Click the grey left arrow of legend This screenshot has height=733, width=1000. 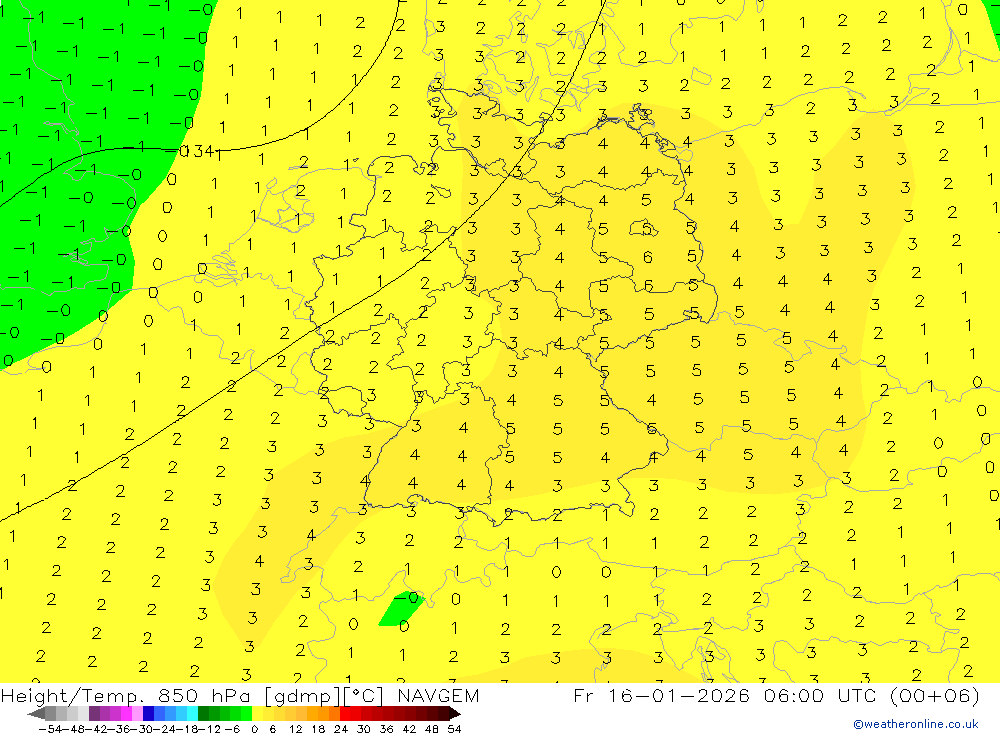click(x=36, y=714)
